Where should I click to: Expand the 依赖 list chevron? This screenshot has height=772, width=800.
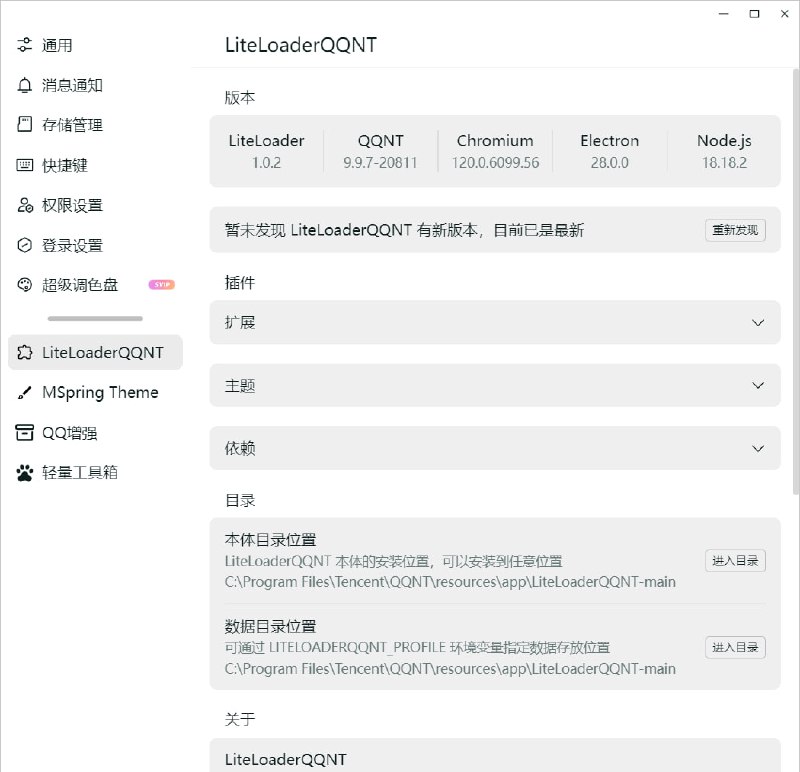pos(758,449)
